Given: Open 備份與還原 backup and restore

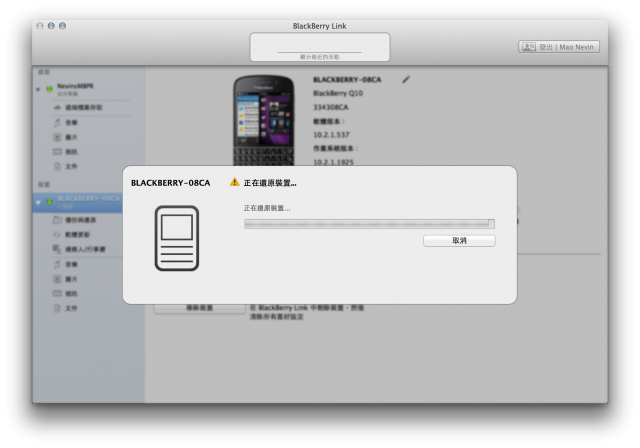Looking at the screenshot, I should click(x=74, y=220).
